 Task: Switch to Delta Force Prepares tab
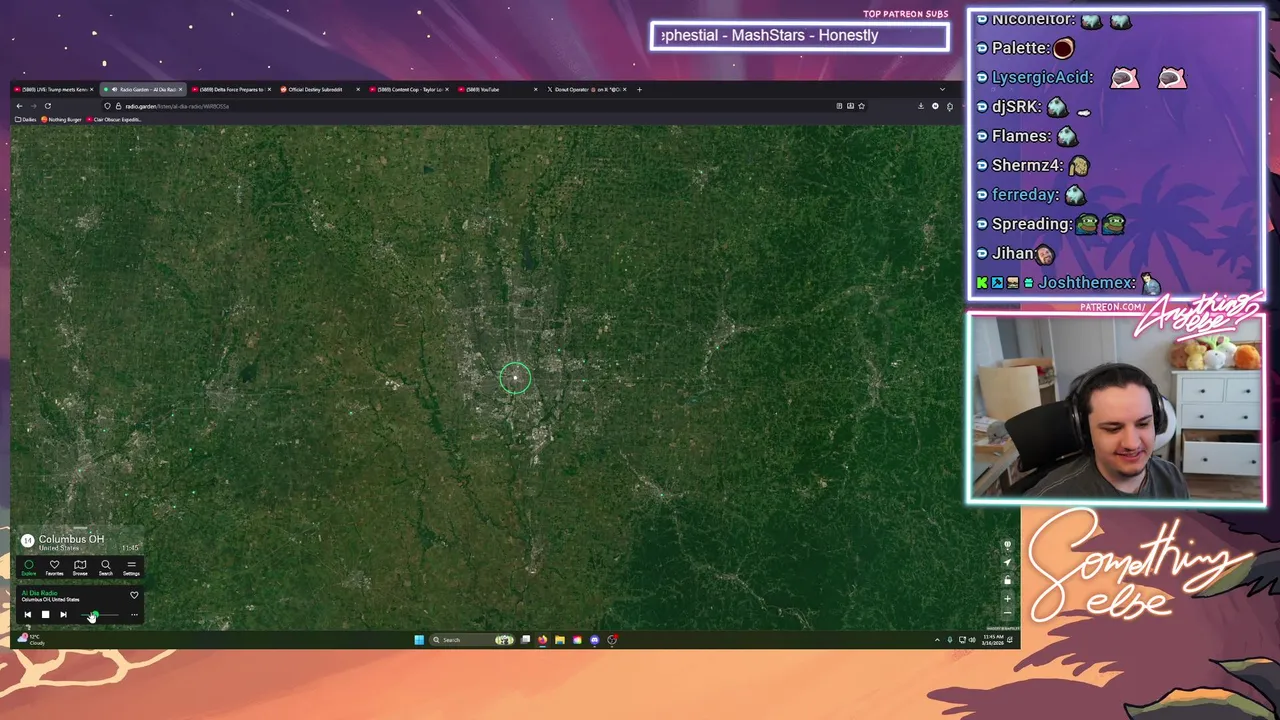click(231, 89)
